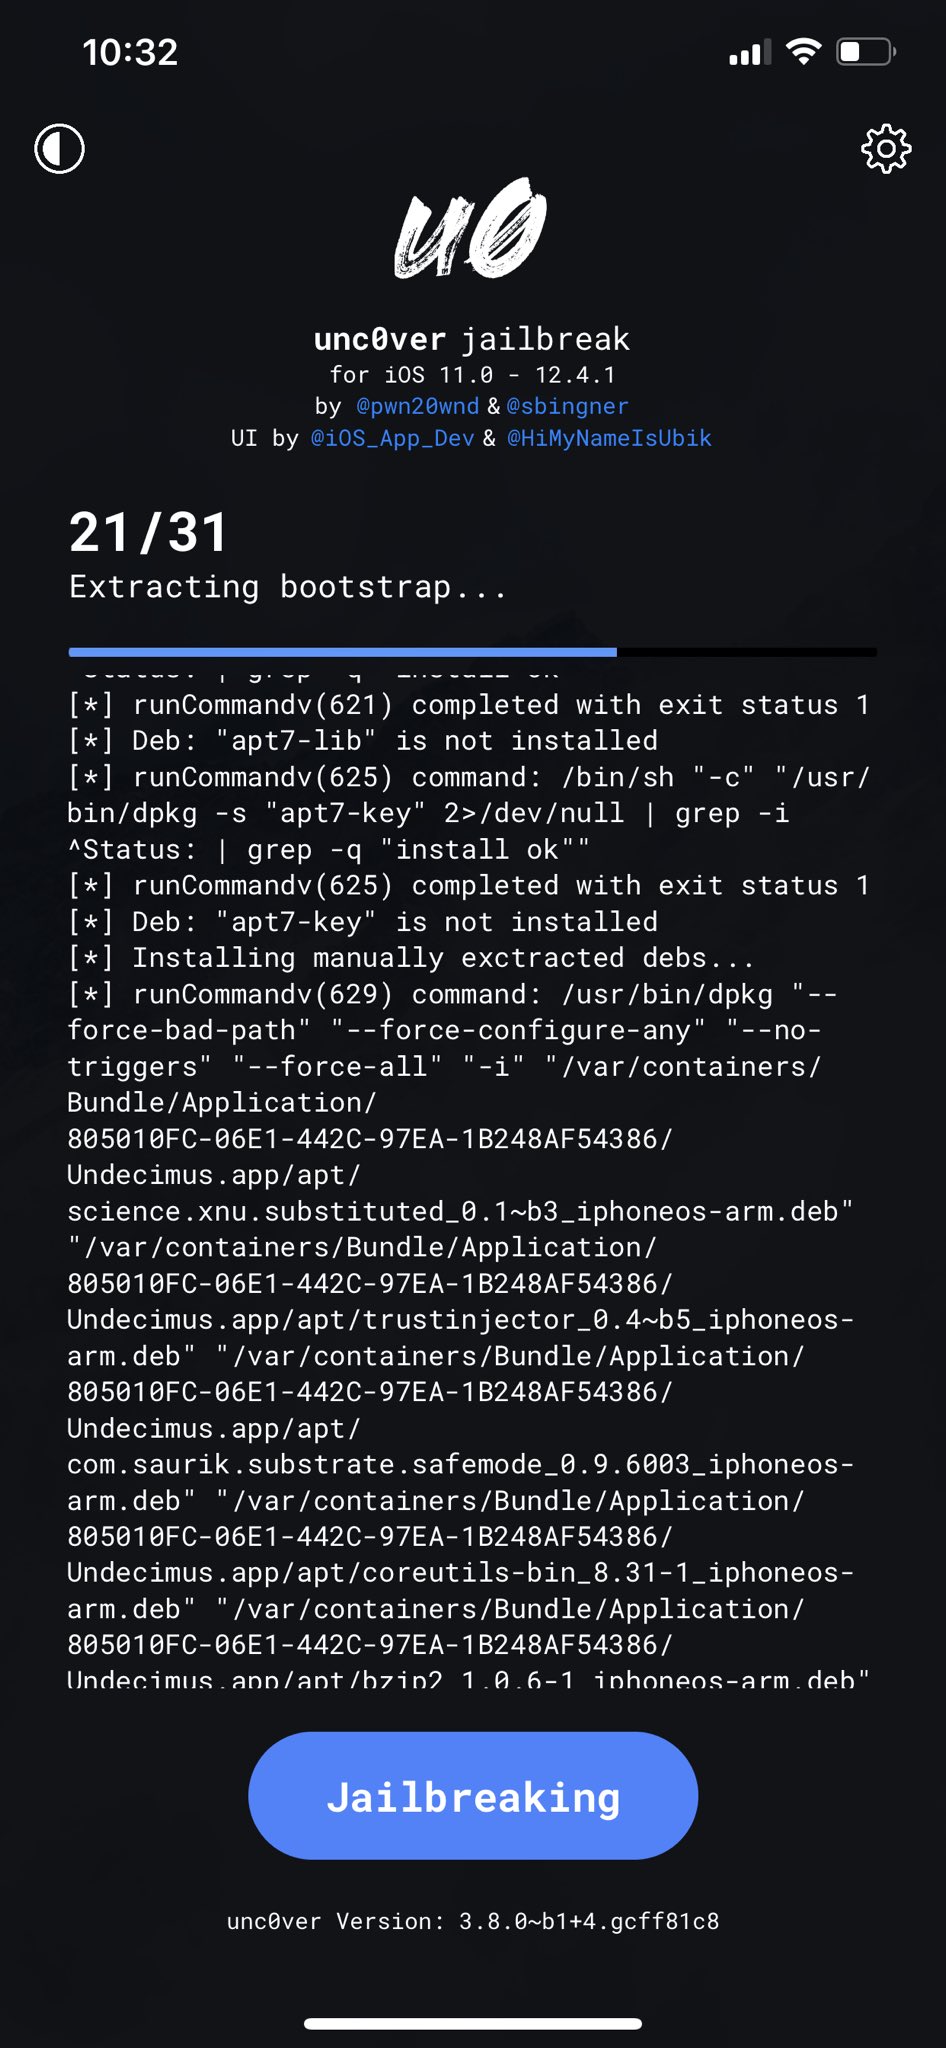The width and height of the screenshot is (946, 2048).
Task: Tap the battery status icon
Action: 866,51
